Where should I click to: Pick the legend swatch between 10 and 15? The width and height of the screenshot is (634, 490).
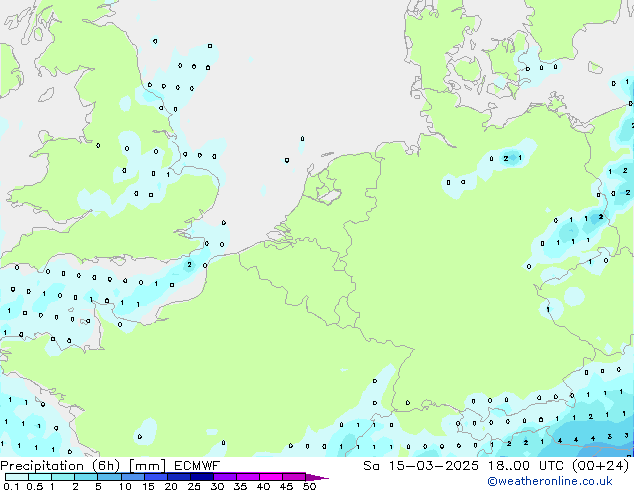(x=132, y=477)
